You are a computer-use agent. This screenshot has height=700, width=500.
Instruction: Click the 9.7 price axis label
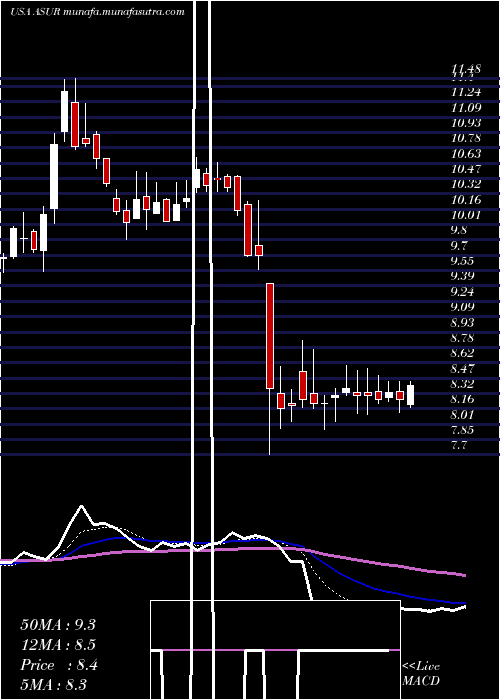[459, 246]
